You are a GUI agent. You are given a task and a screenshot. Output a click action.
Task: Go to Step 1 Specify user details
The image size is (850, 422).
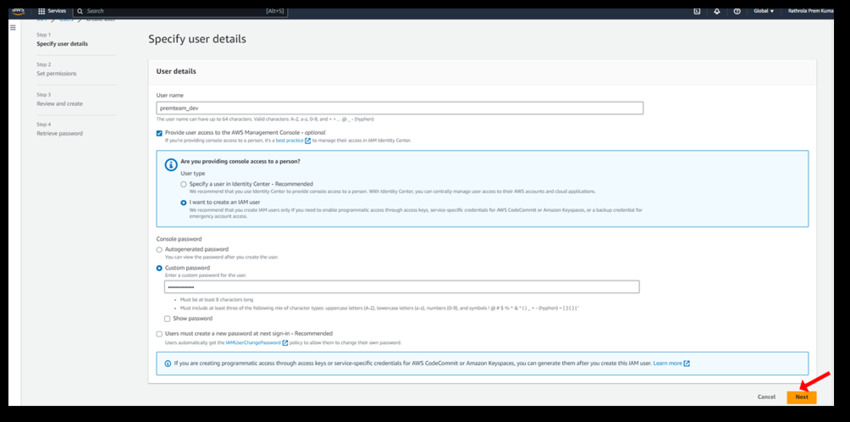pyautogui.click(x=62, y=44)
